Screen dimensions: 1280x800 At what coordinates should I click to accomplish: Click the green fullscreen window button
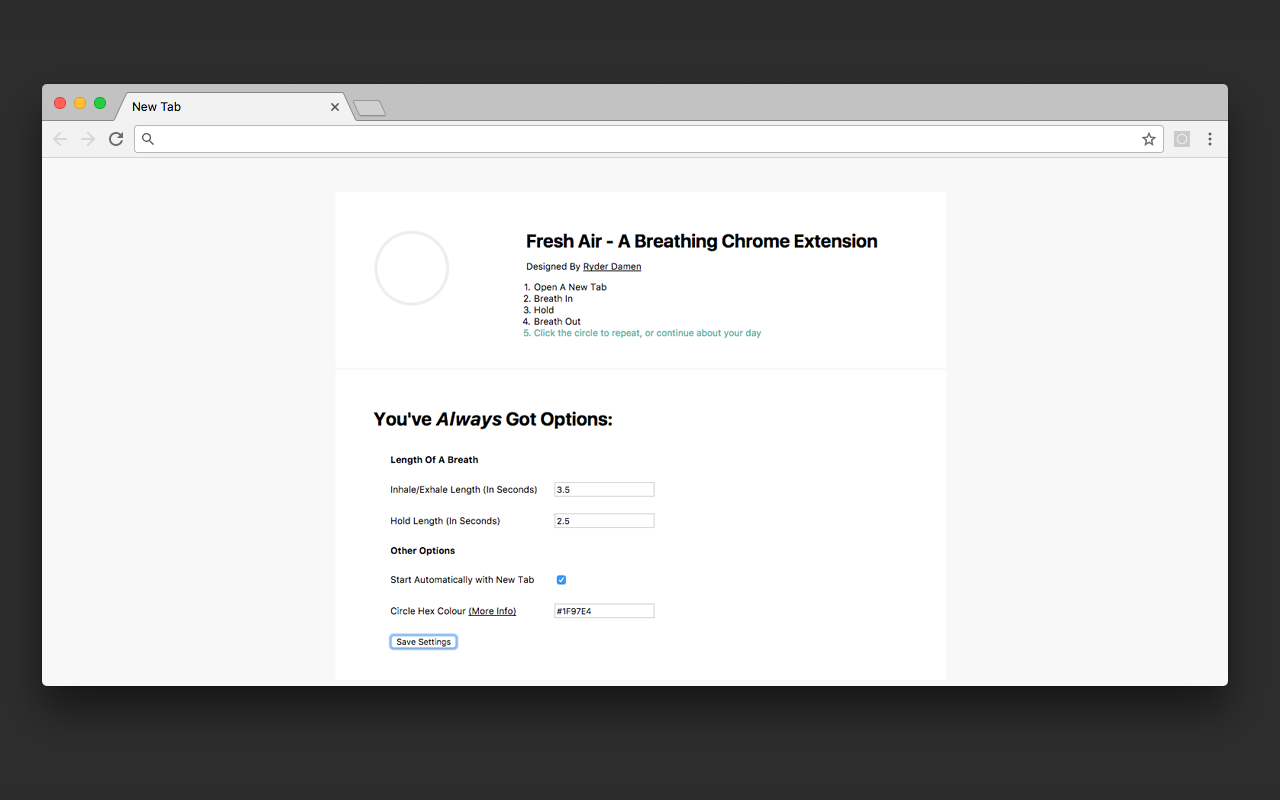(100, 104)
